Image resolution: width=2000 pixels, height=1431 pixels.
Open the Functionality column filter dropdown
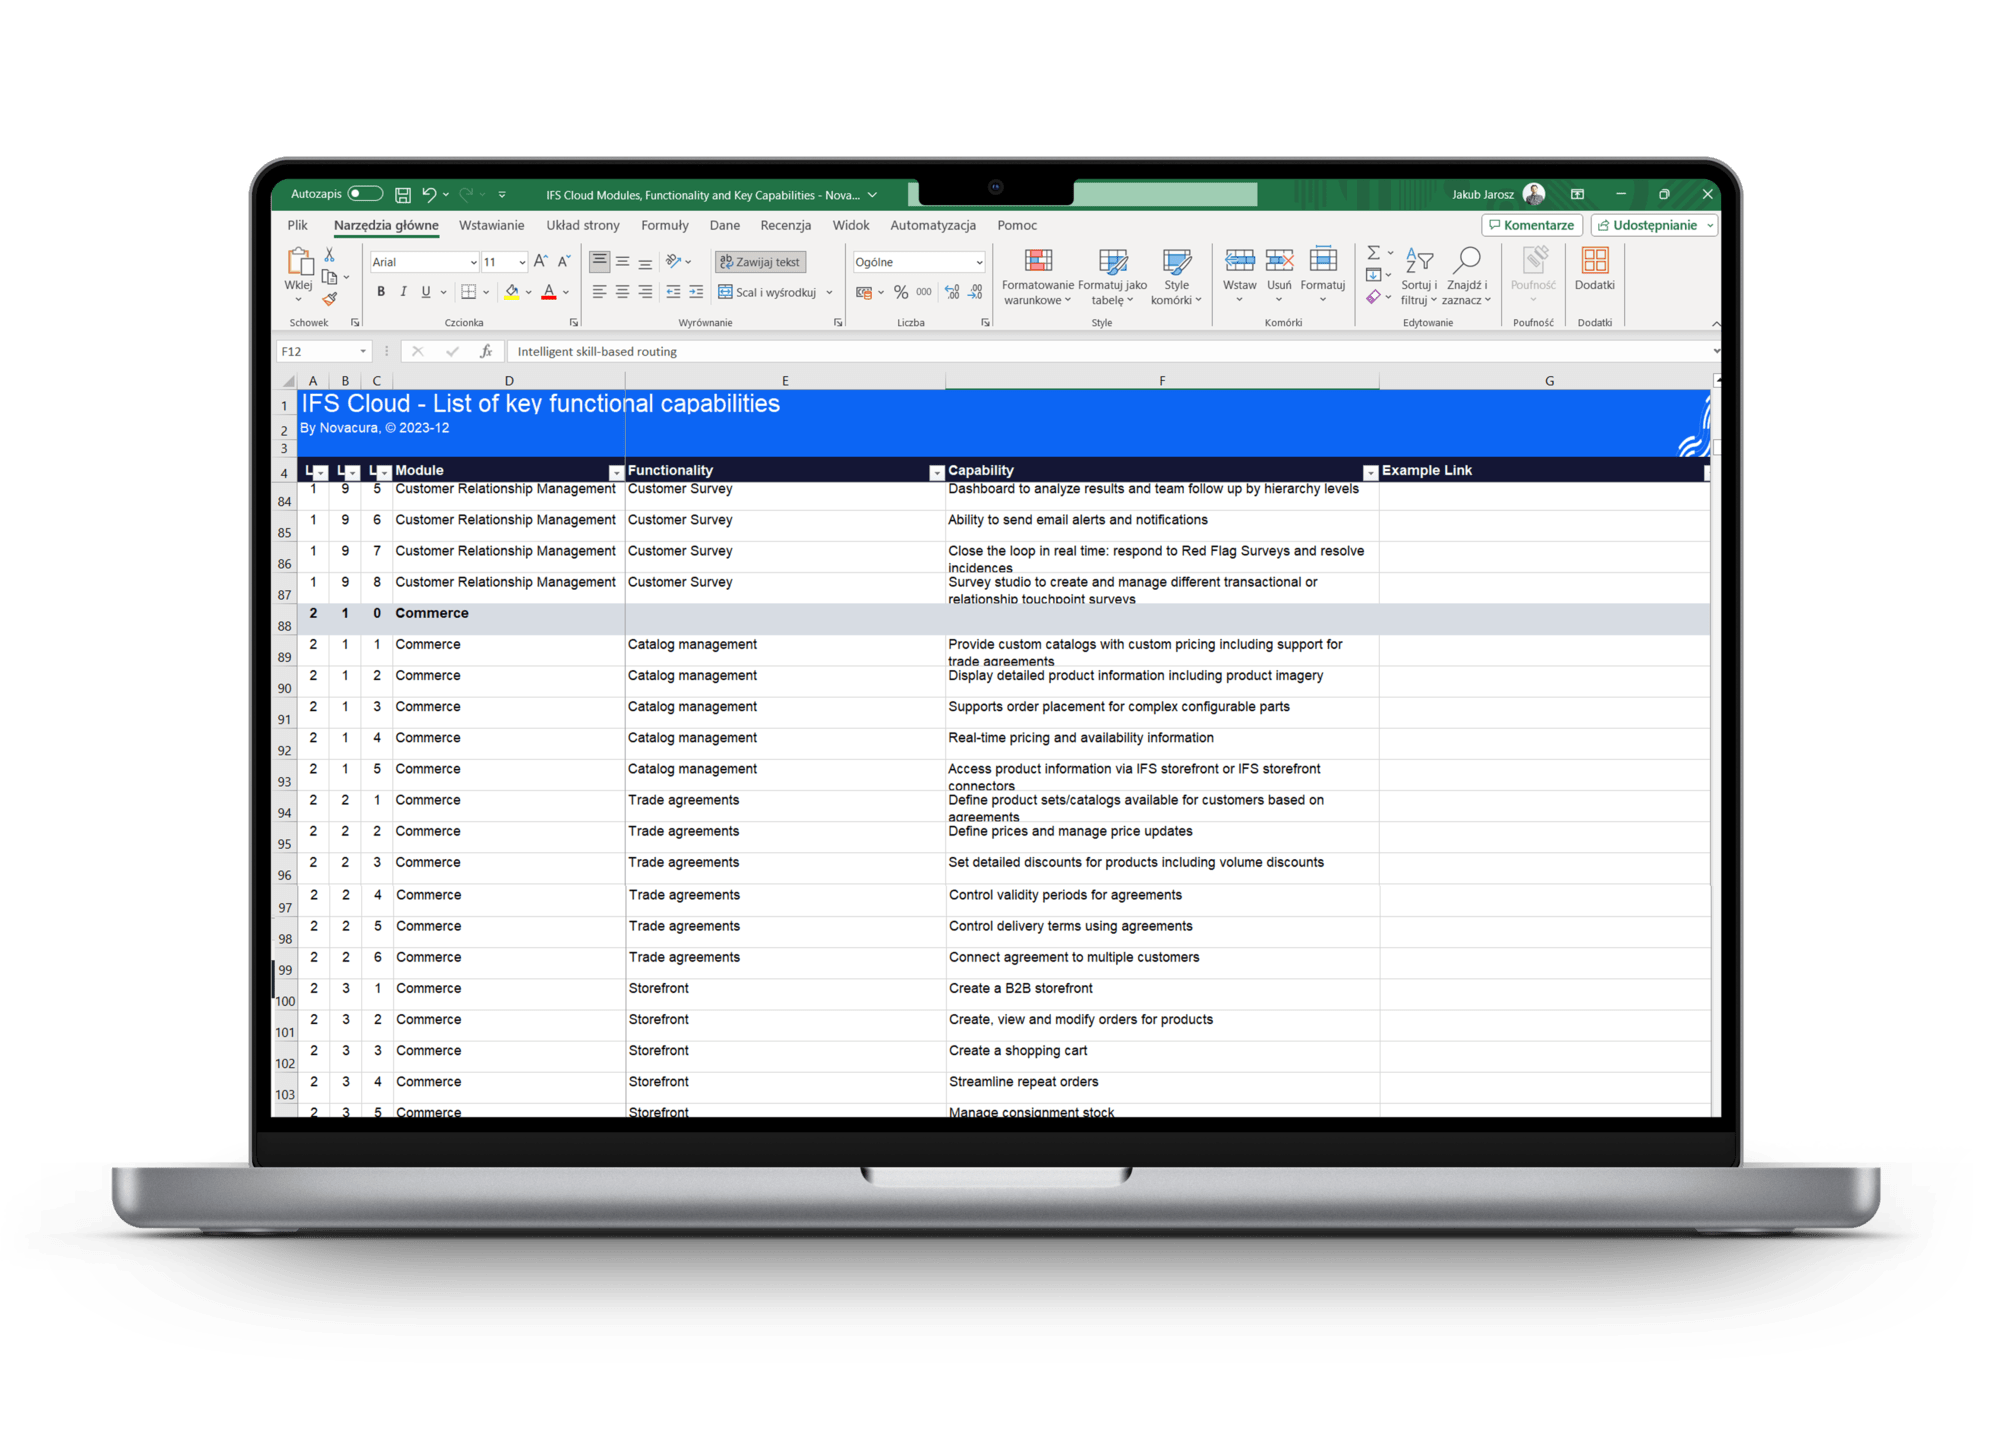(x=937, y=472)
